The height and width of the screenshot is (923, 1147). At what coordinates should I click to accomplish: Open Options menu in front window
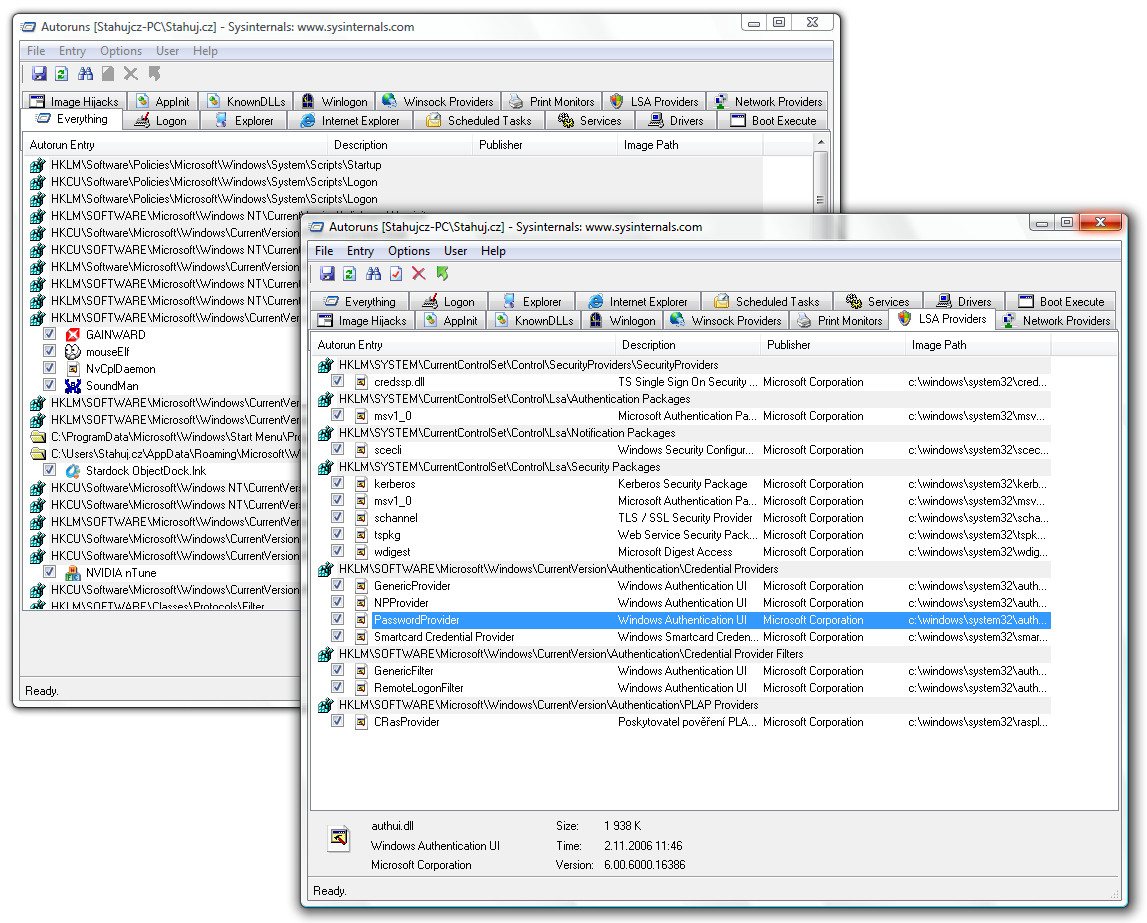point(409,251)
